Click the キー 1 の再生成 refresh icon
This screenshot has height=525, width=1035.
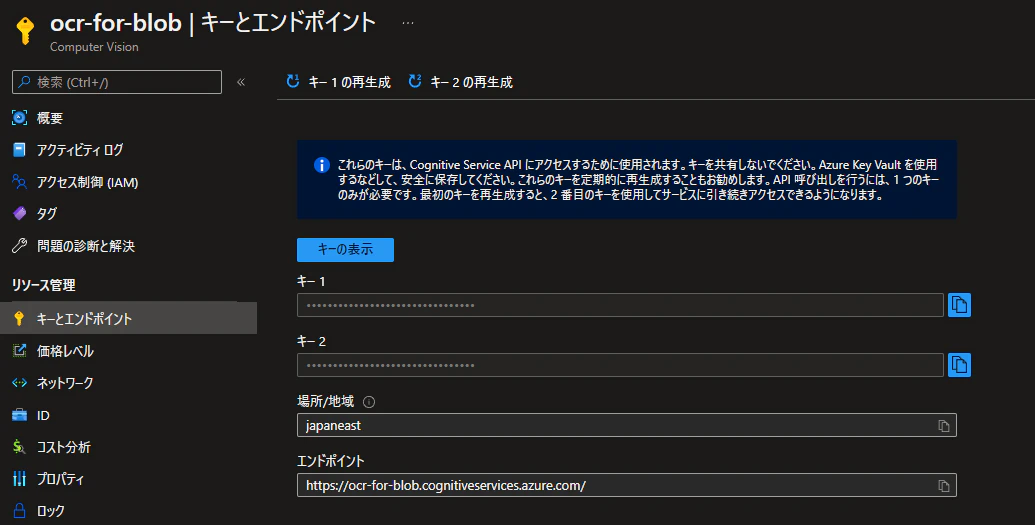coord(292,81)
